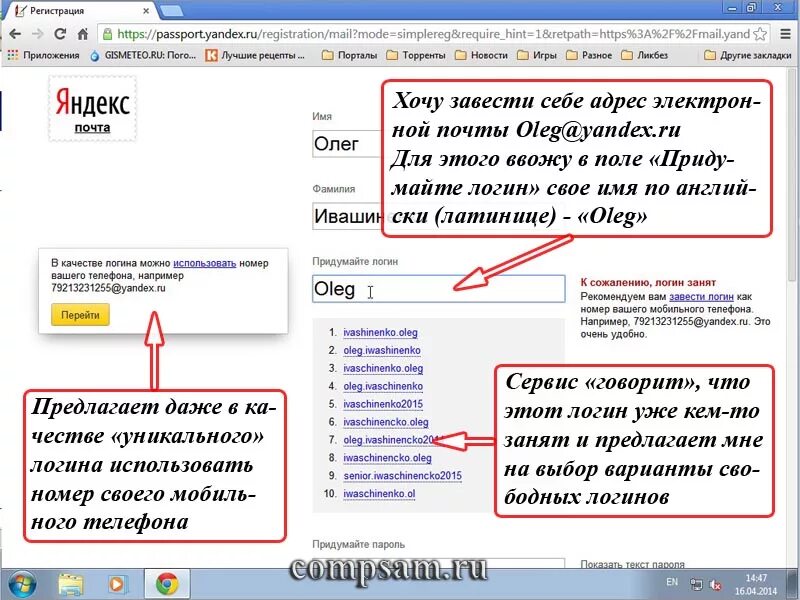800x600 pixels.
Task: Open the muted volume tray icon
Action: click(716, 585)
